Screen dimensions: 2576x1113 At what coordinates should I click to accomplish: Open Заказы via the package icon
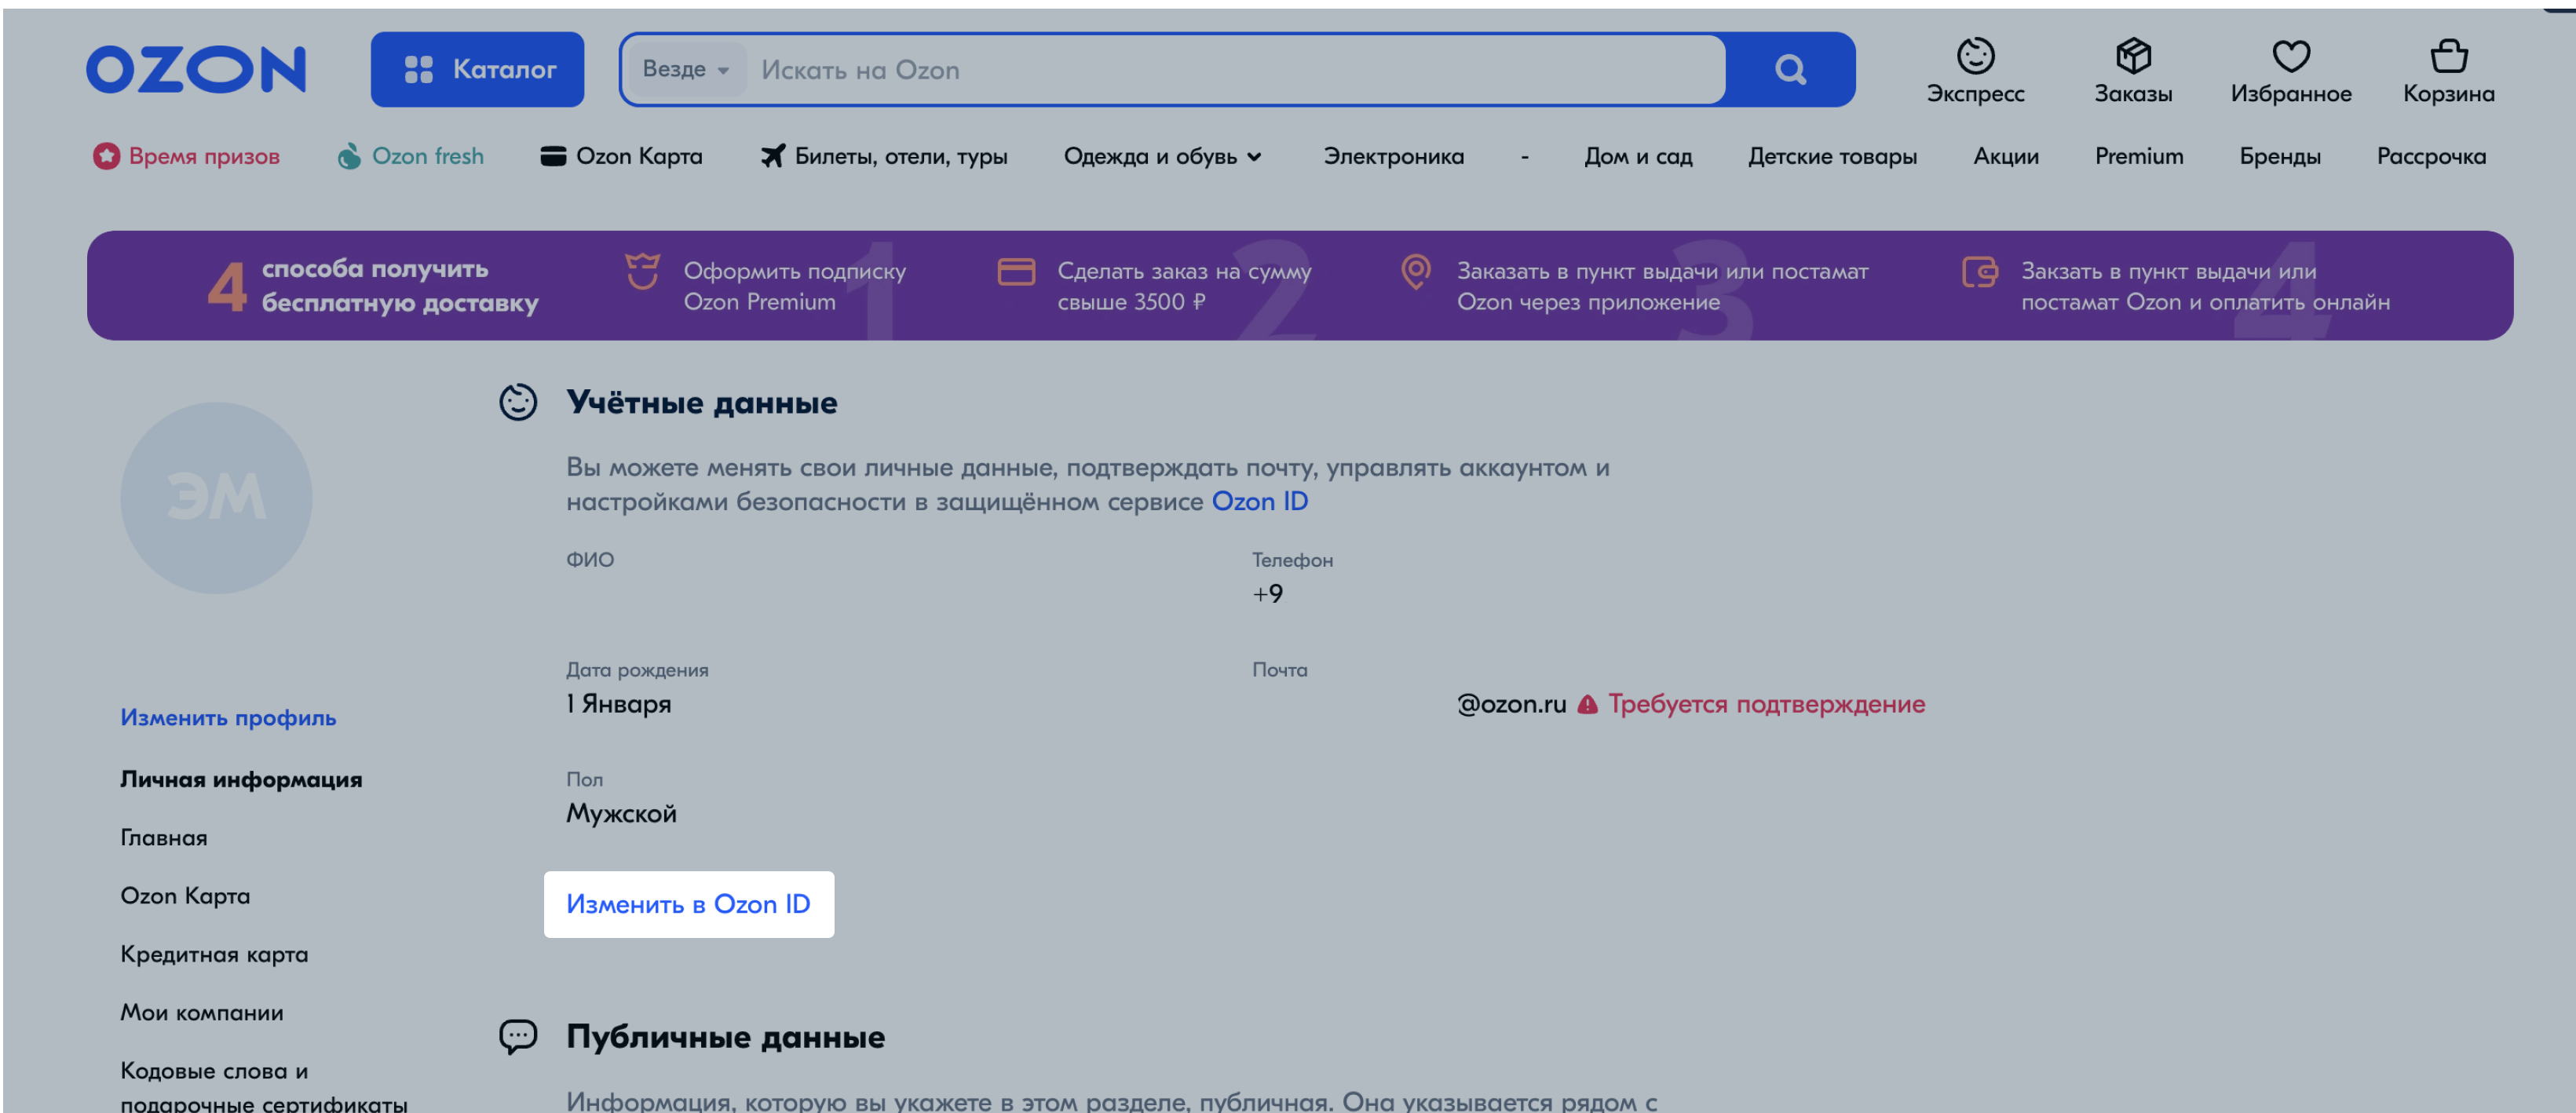coord(2133,58)
